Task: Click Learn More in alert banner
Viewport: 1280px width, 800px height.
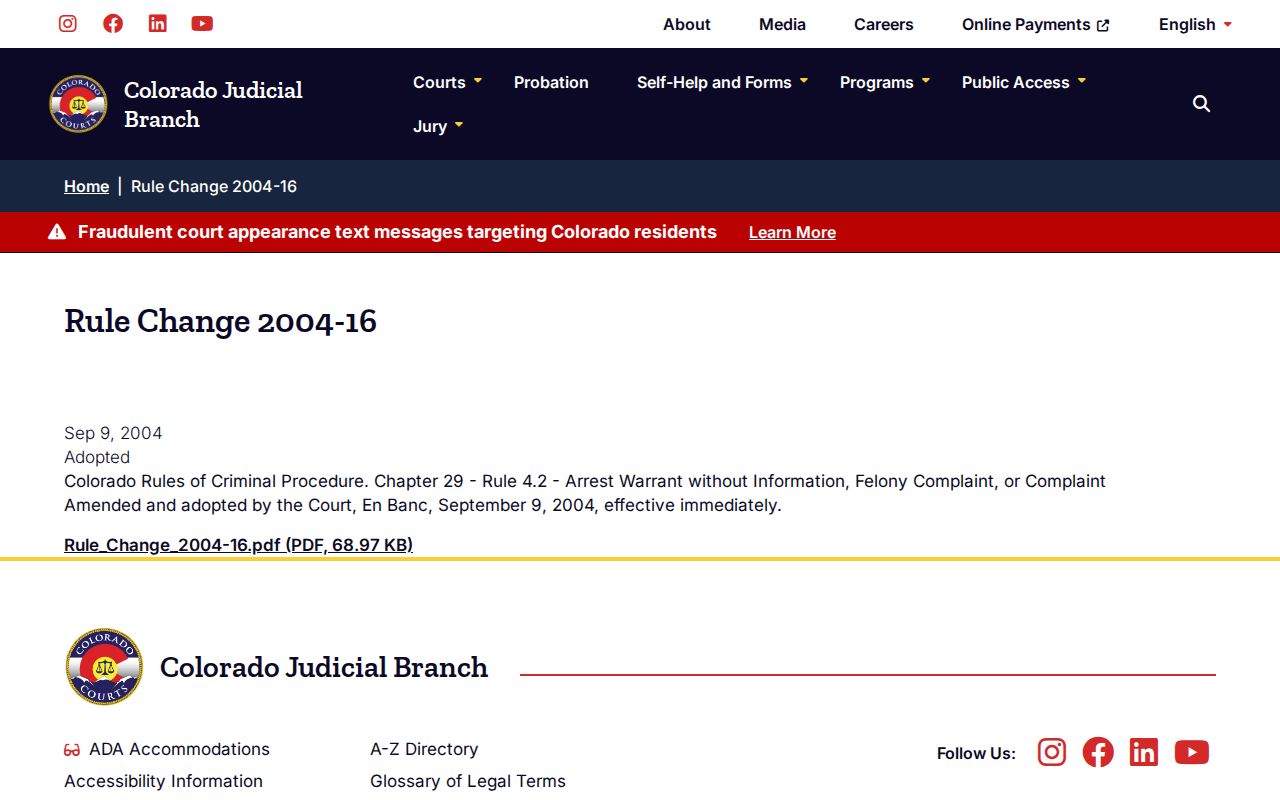Action: point(792,232)
